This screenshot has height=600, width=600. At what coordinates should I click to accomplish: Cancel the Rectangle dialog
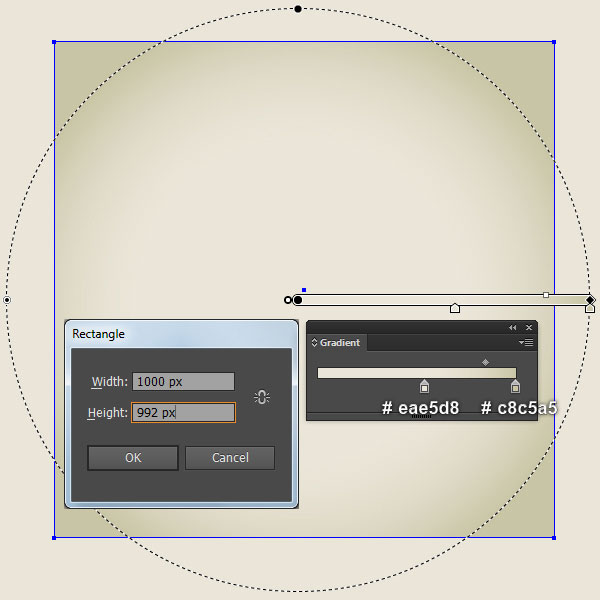click(x=230, y=458)
